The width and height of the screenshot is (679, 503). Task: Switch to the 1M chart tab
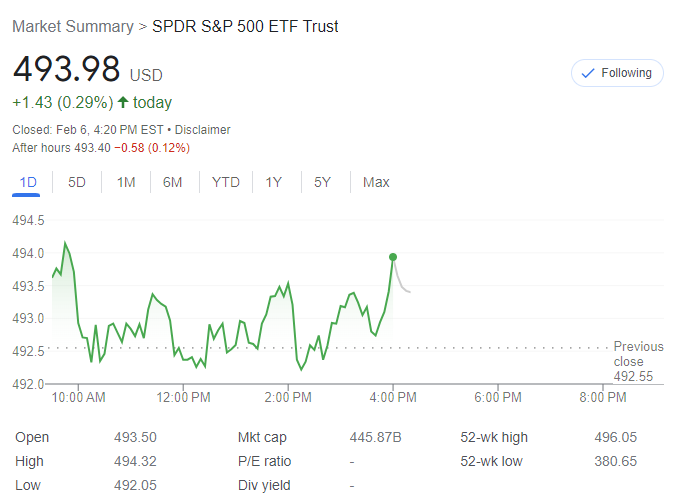126,182
